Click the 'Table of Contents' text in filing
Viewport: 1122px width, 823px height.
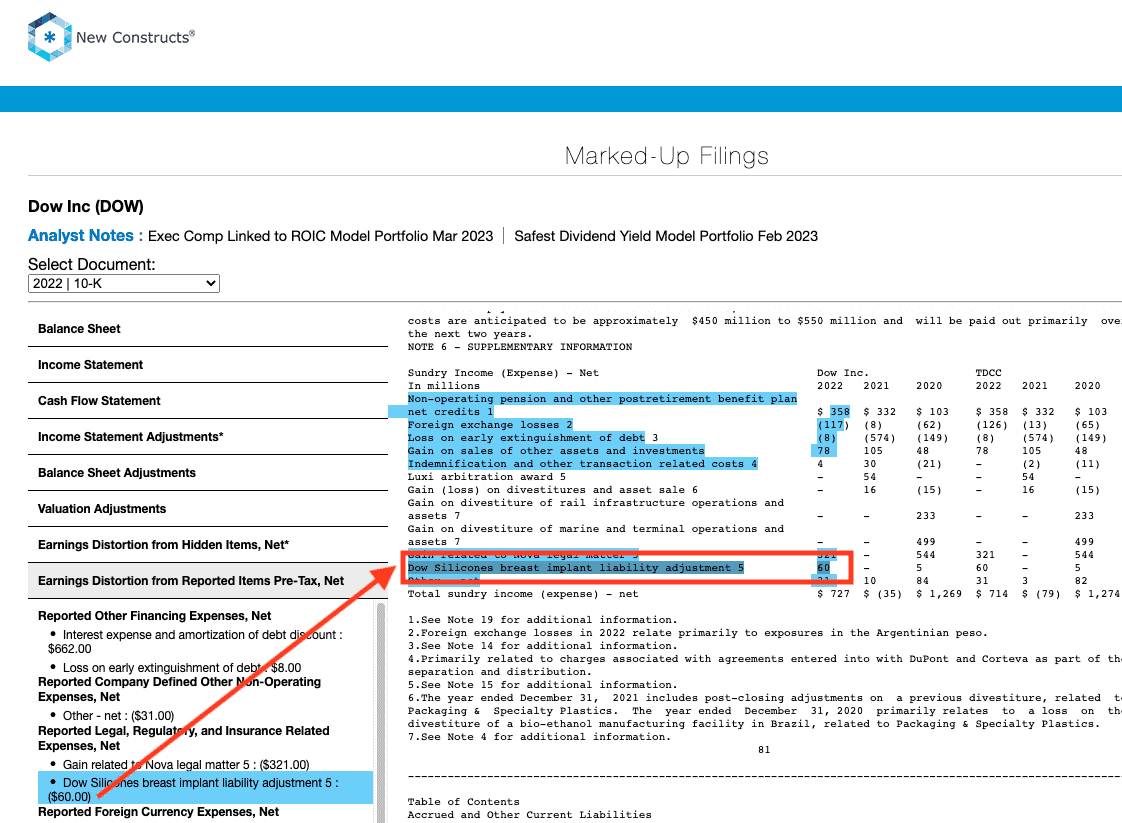tap(464, 802)
